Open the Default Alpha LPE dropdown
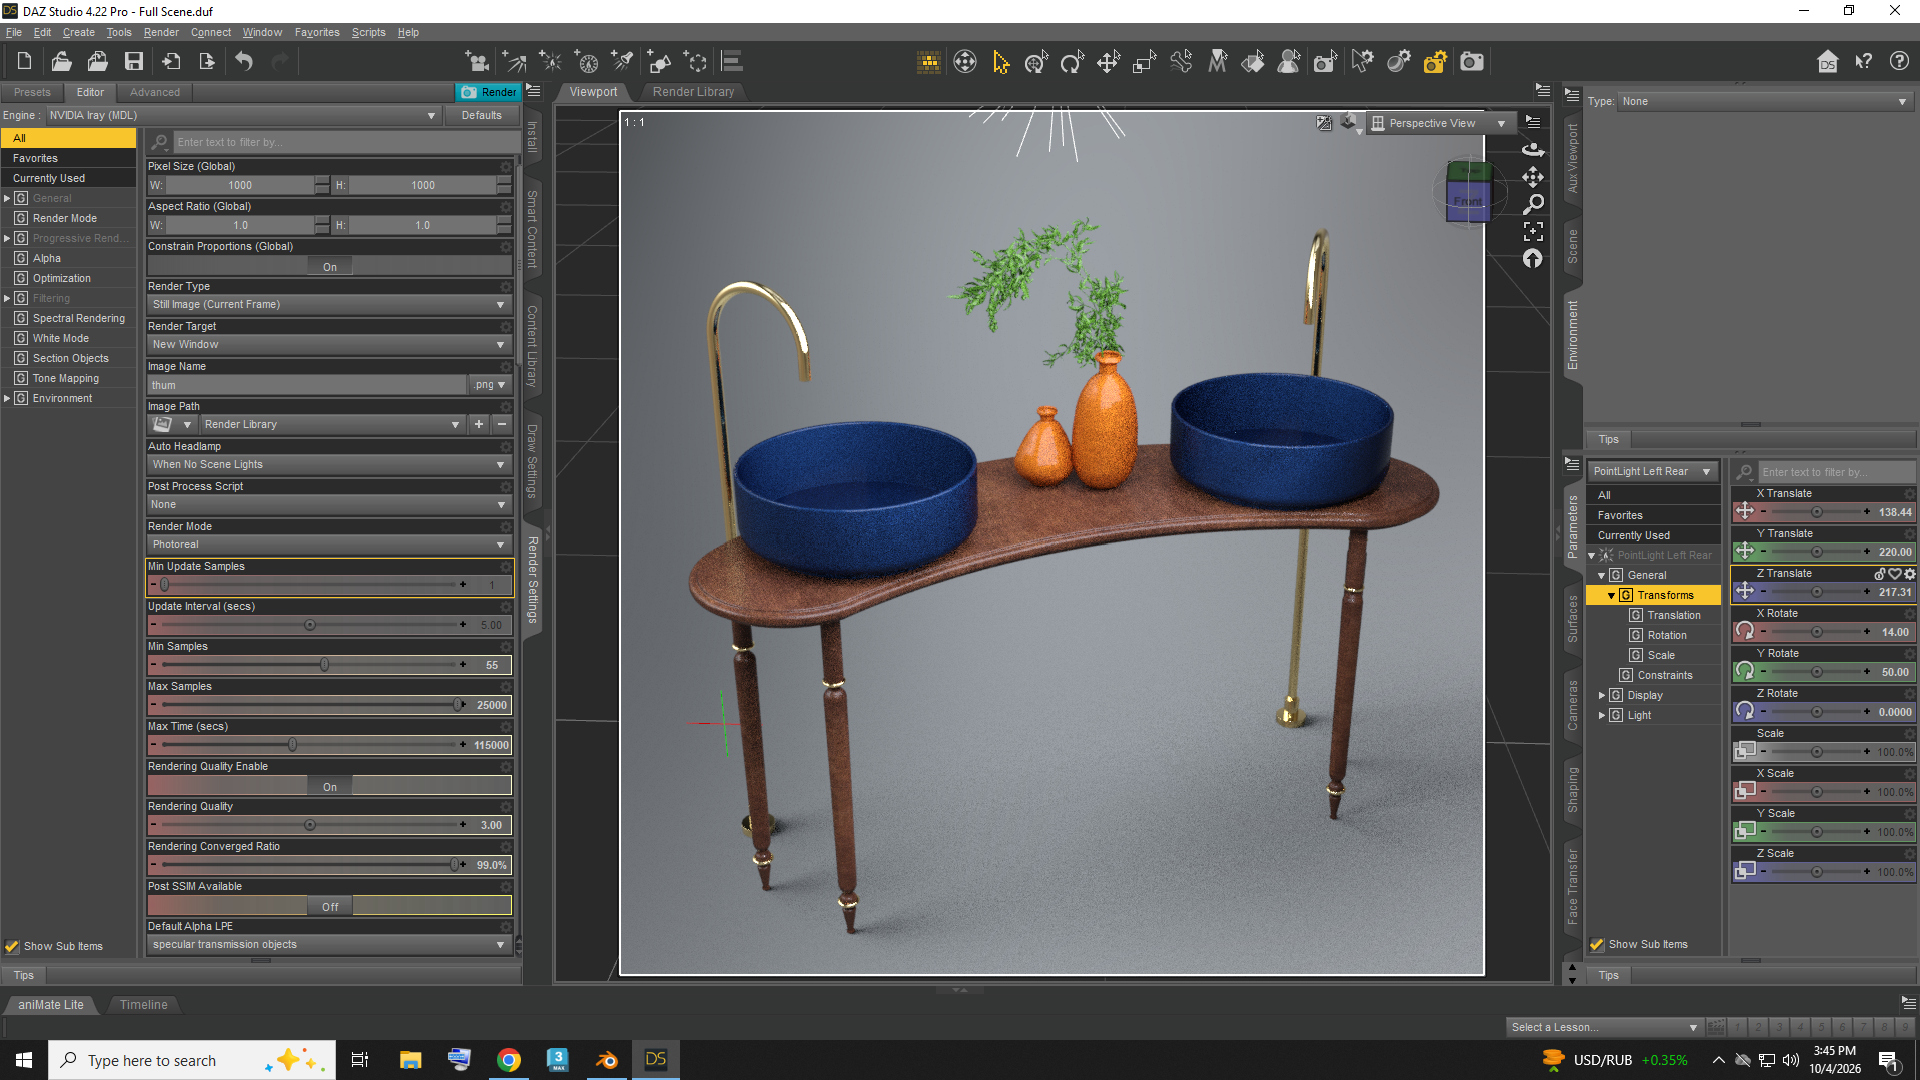This screenshot has width=1920, height=1080. pos(329,945)
